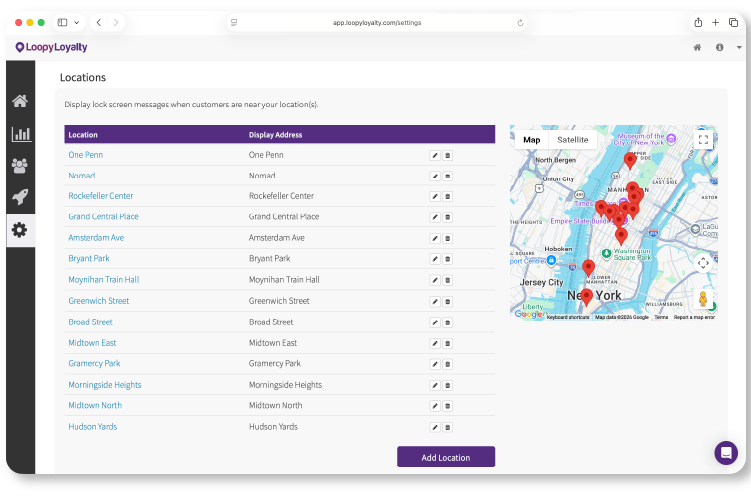The height and width of the screenshot is (501, 751).
Task: Delete the One Penn location
Action: [447, 155]
